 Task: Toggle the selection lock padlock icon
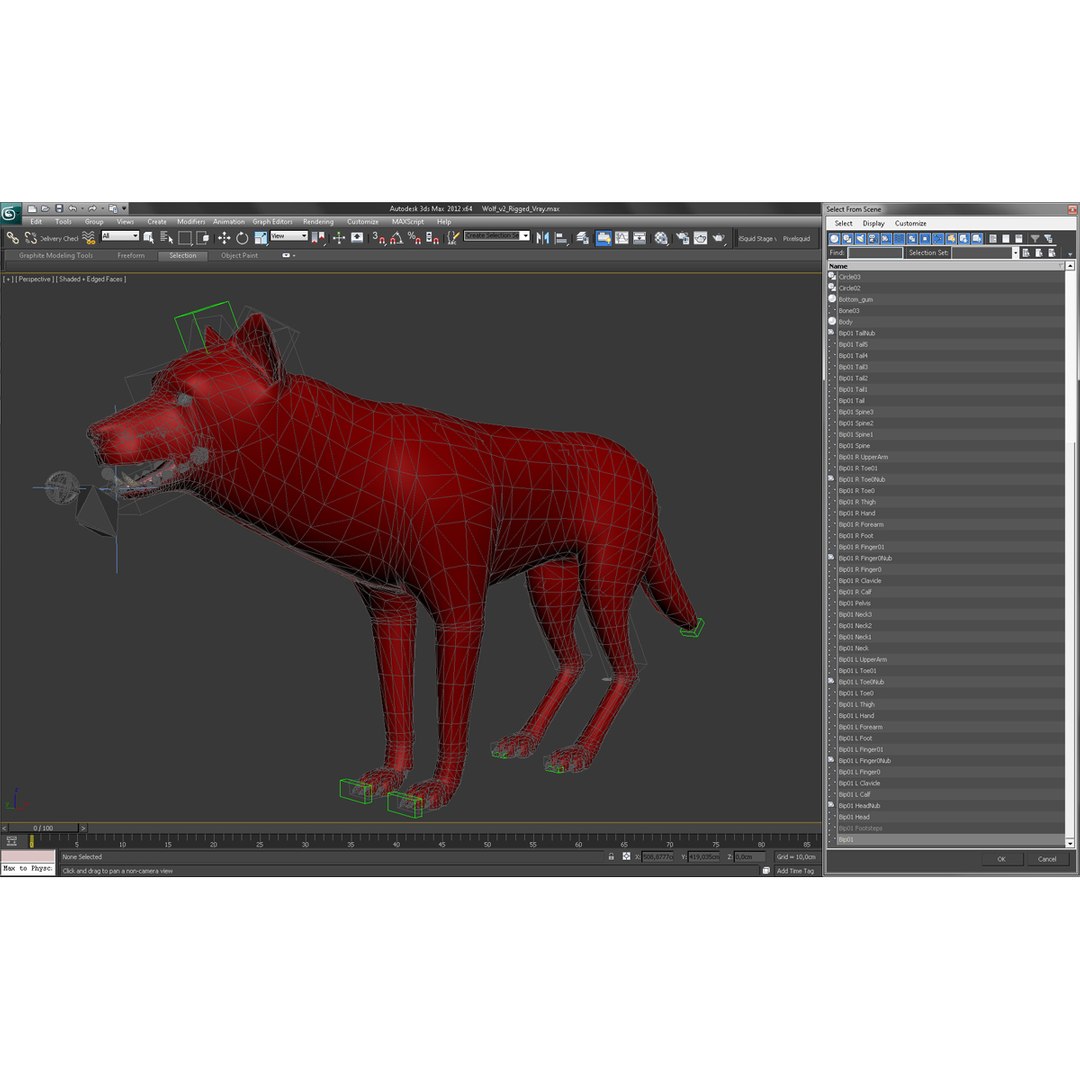[x=611, y=857]
